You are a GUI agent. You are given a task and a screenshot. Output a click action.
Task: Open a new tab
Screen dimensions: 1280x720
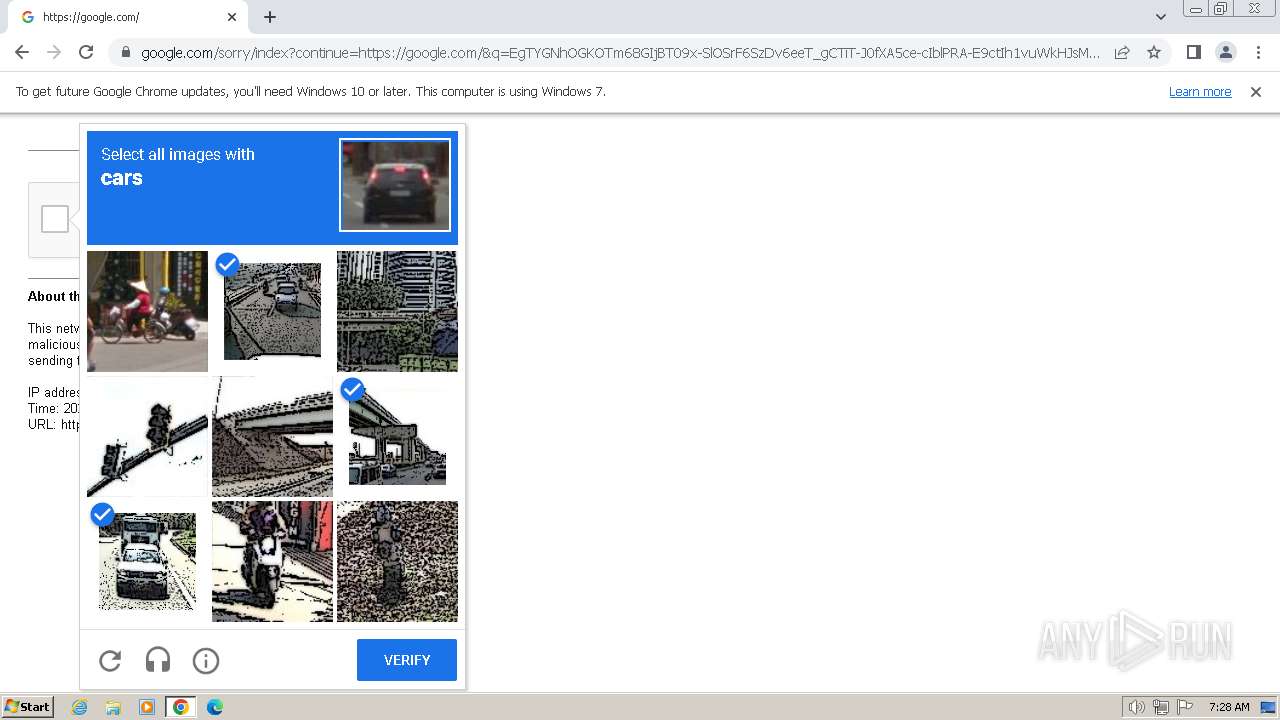pos(270,17)
